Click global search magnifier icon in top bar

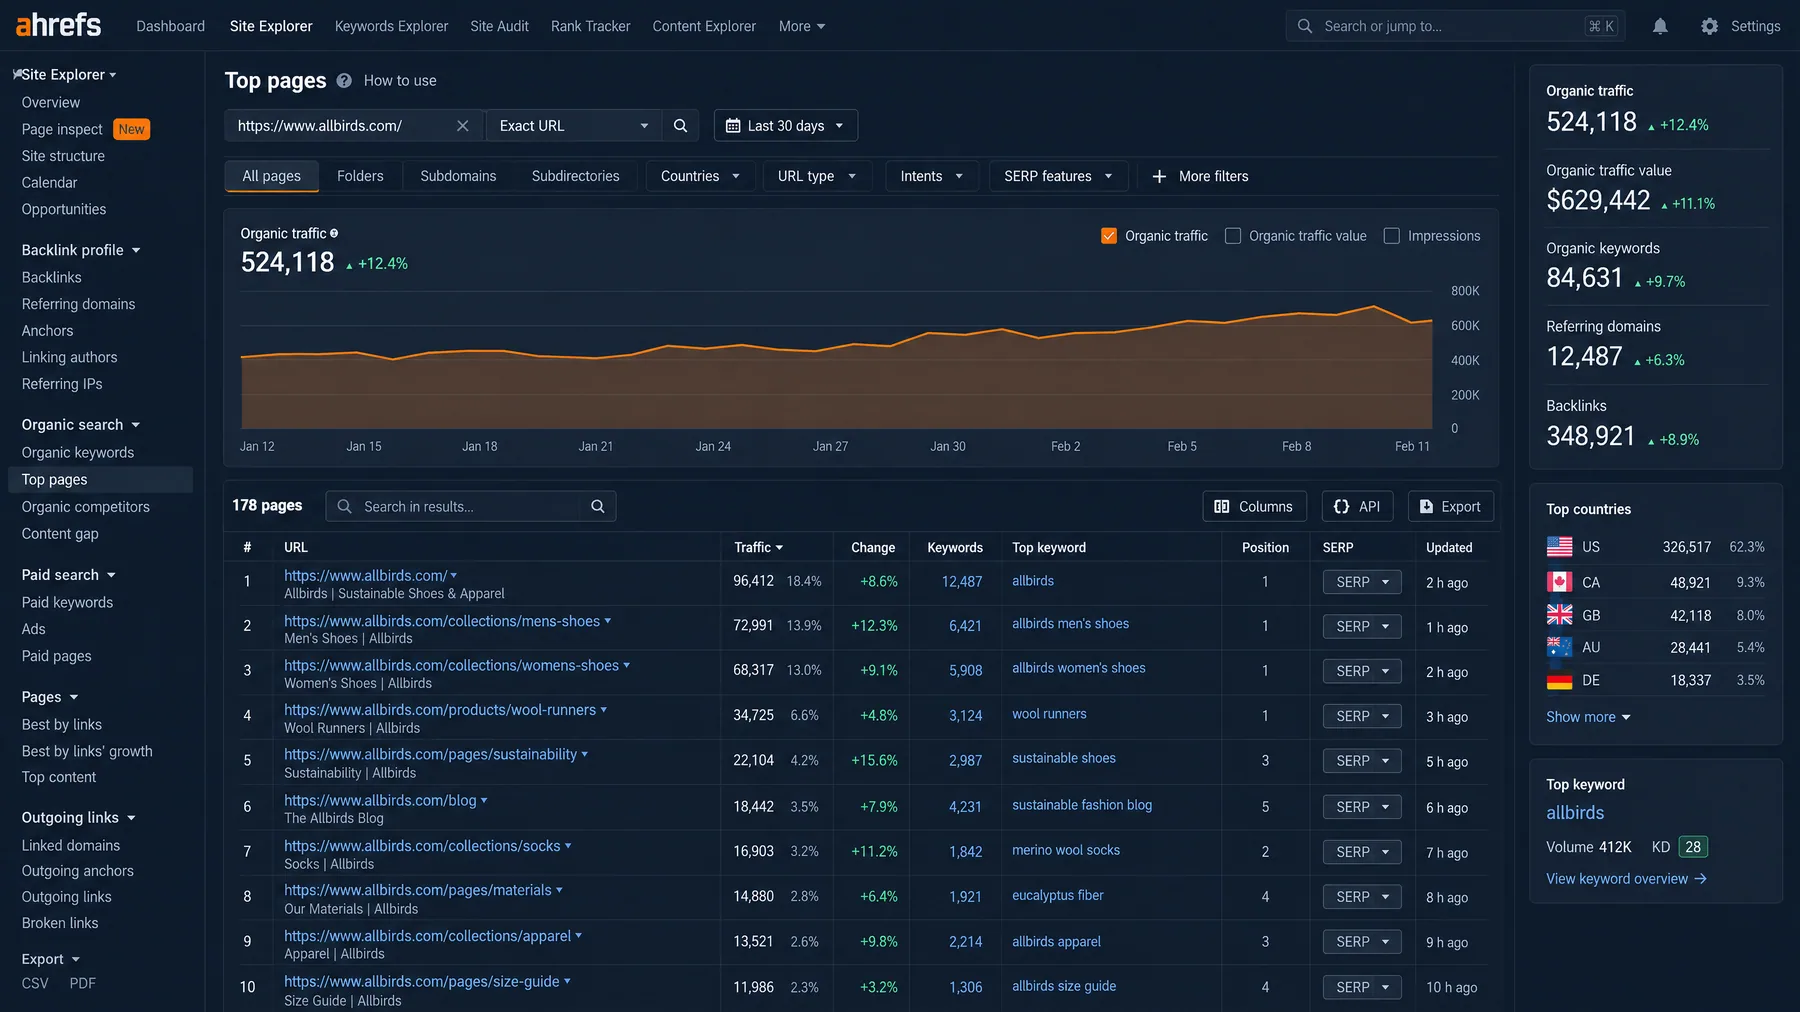click(1305, 26)
